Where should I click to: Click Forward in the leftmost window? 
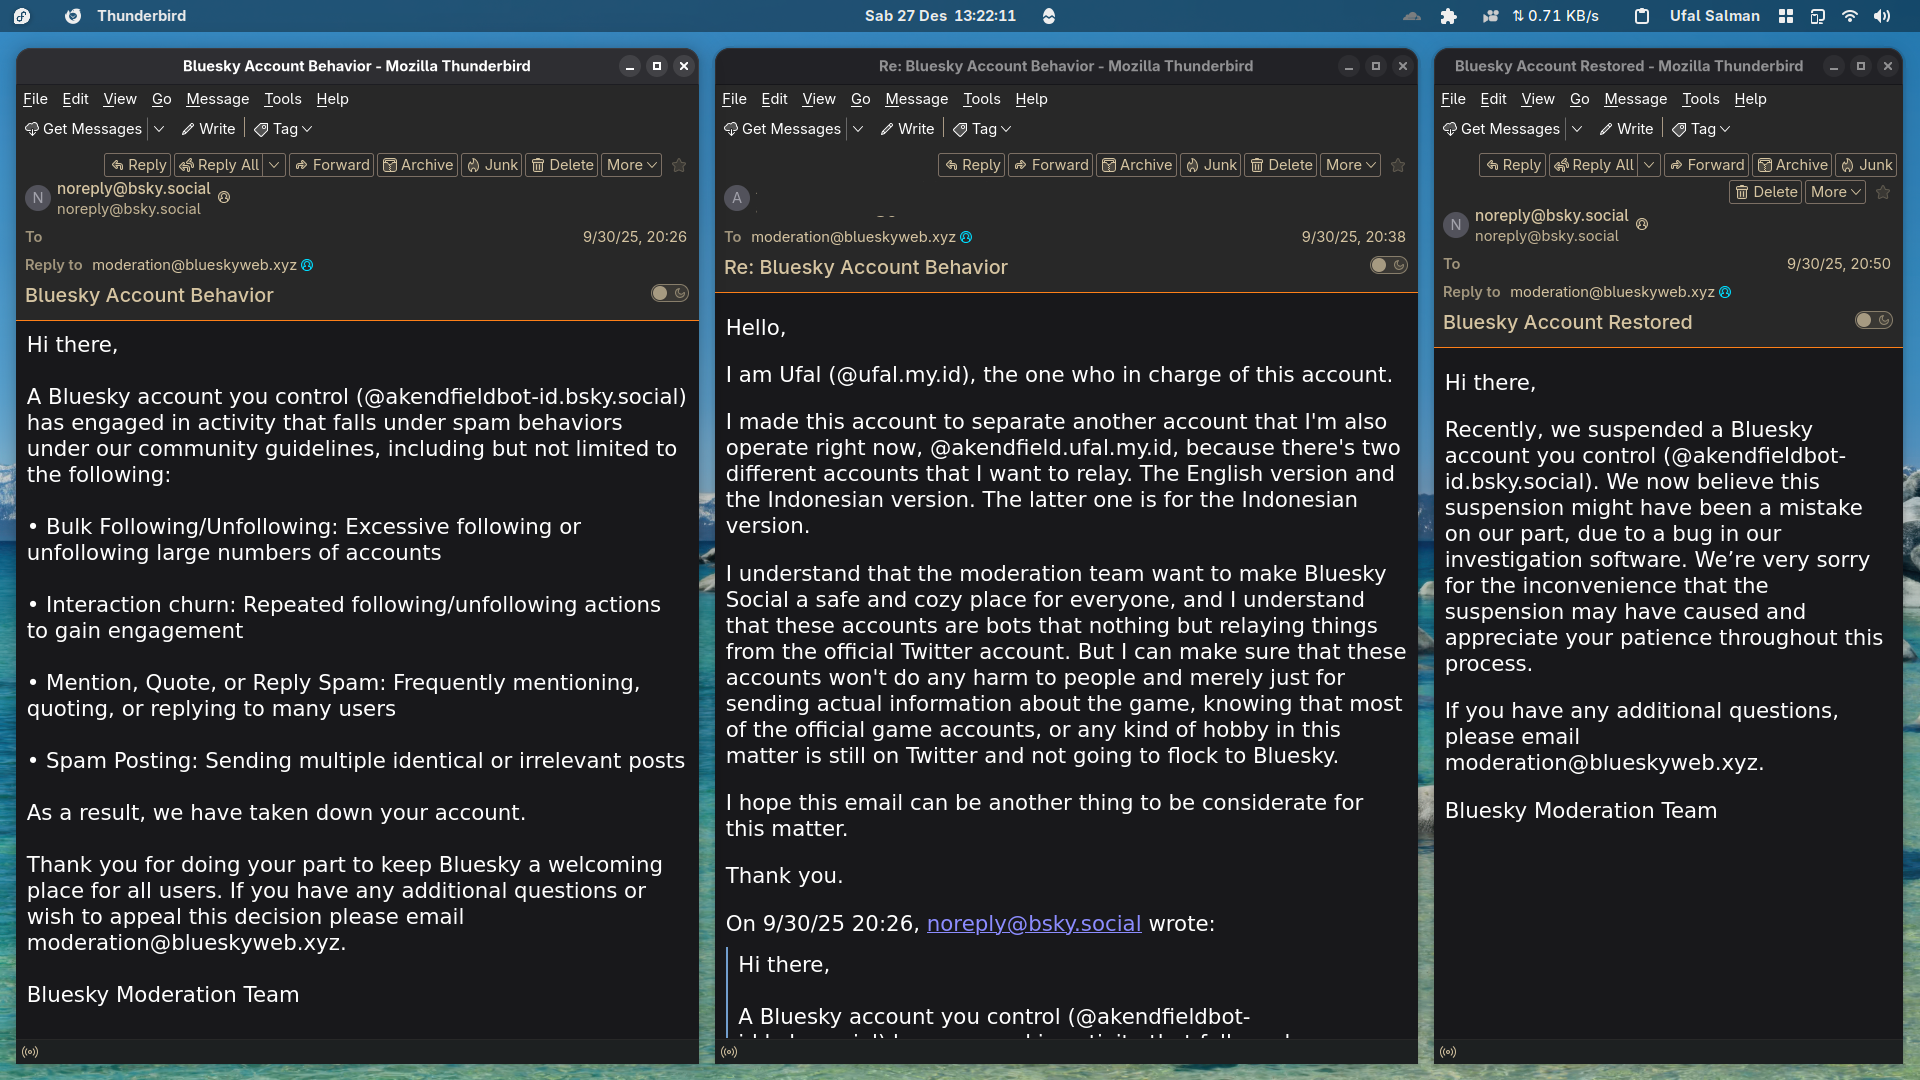coord(331,165)
